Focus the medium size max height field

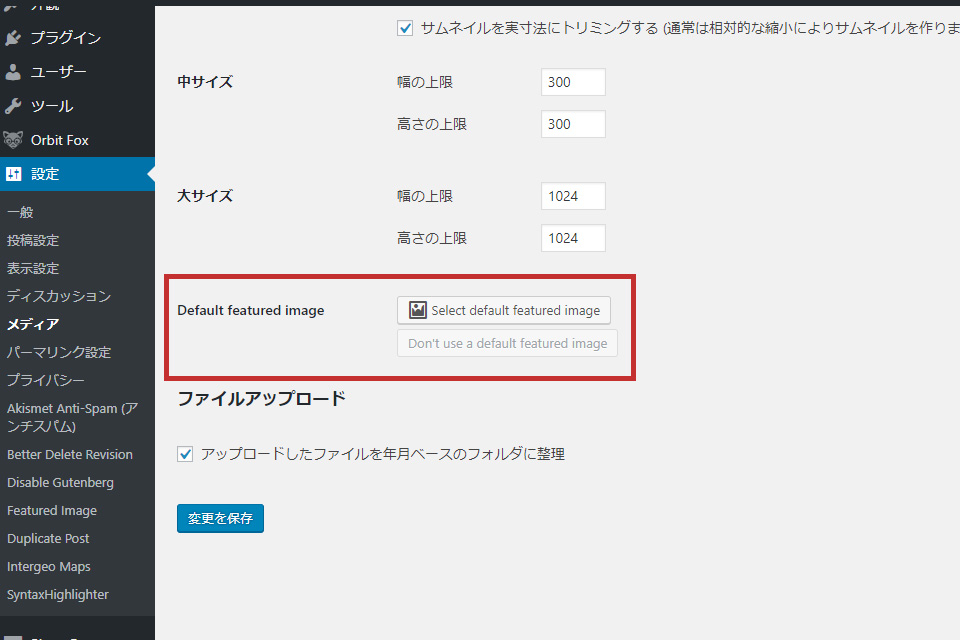pos(573,124)
